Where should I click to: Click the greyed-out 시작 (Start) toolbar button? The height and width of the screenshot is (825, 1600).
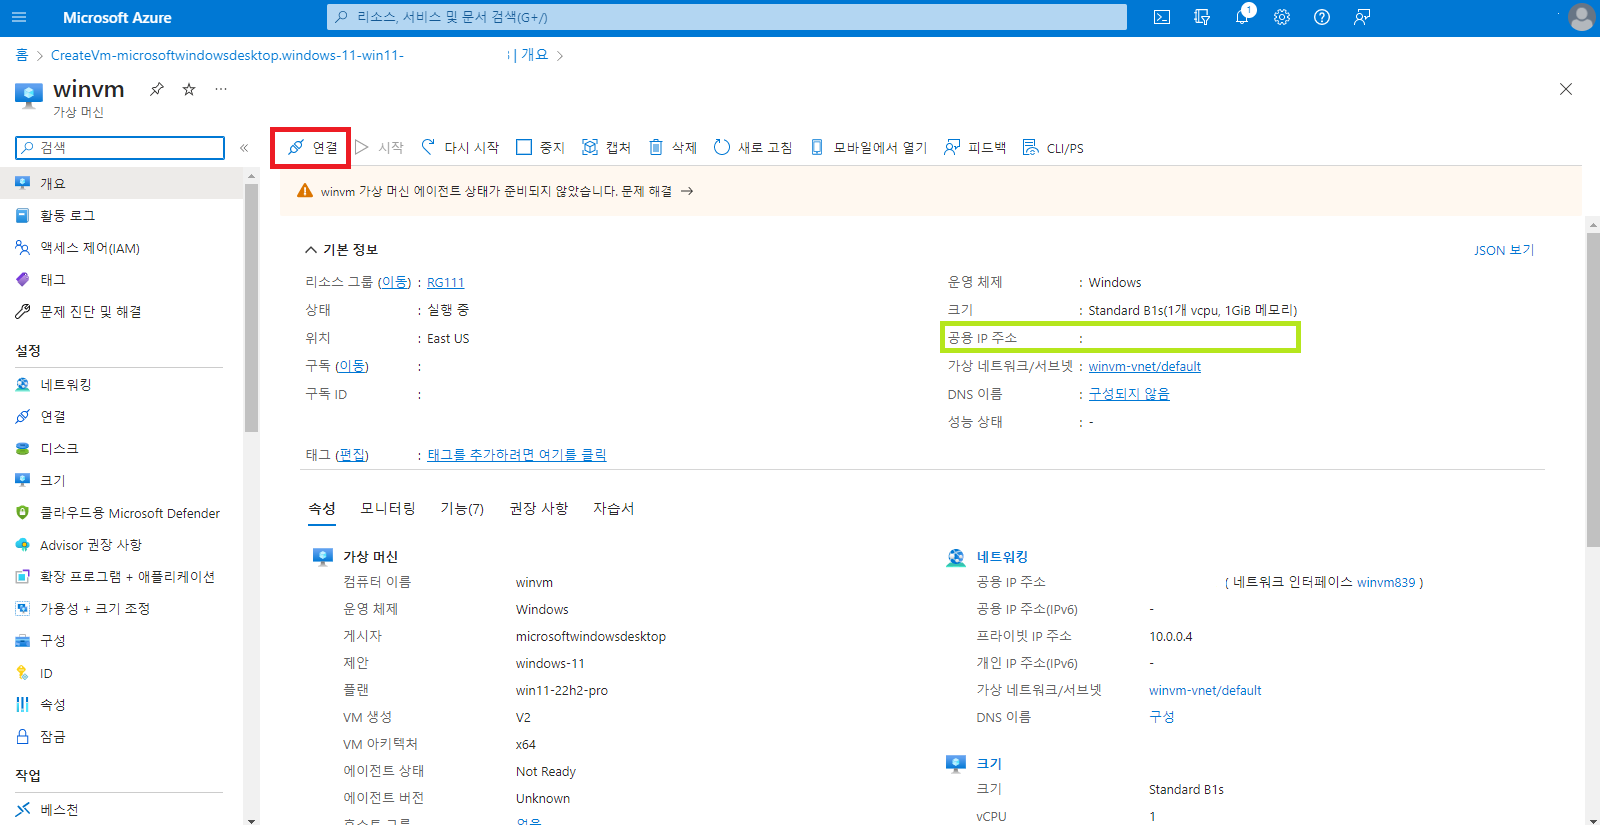pos(379,148)
